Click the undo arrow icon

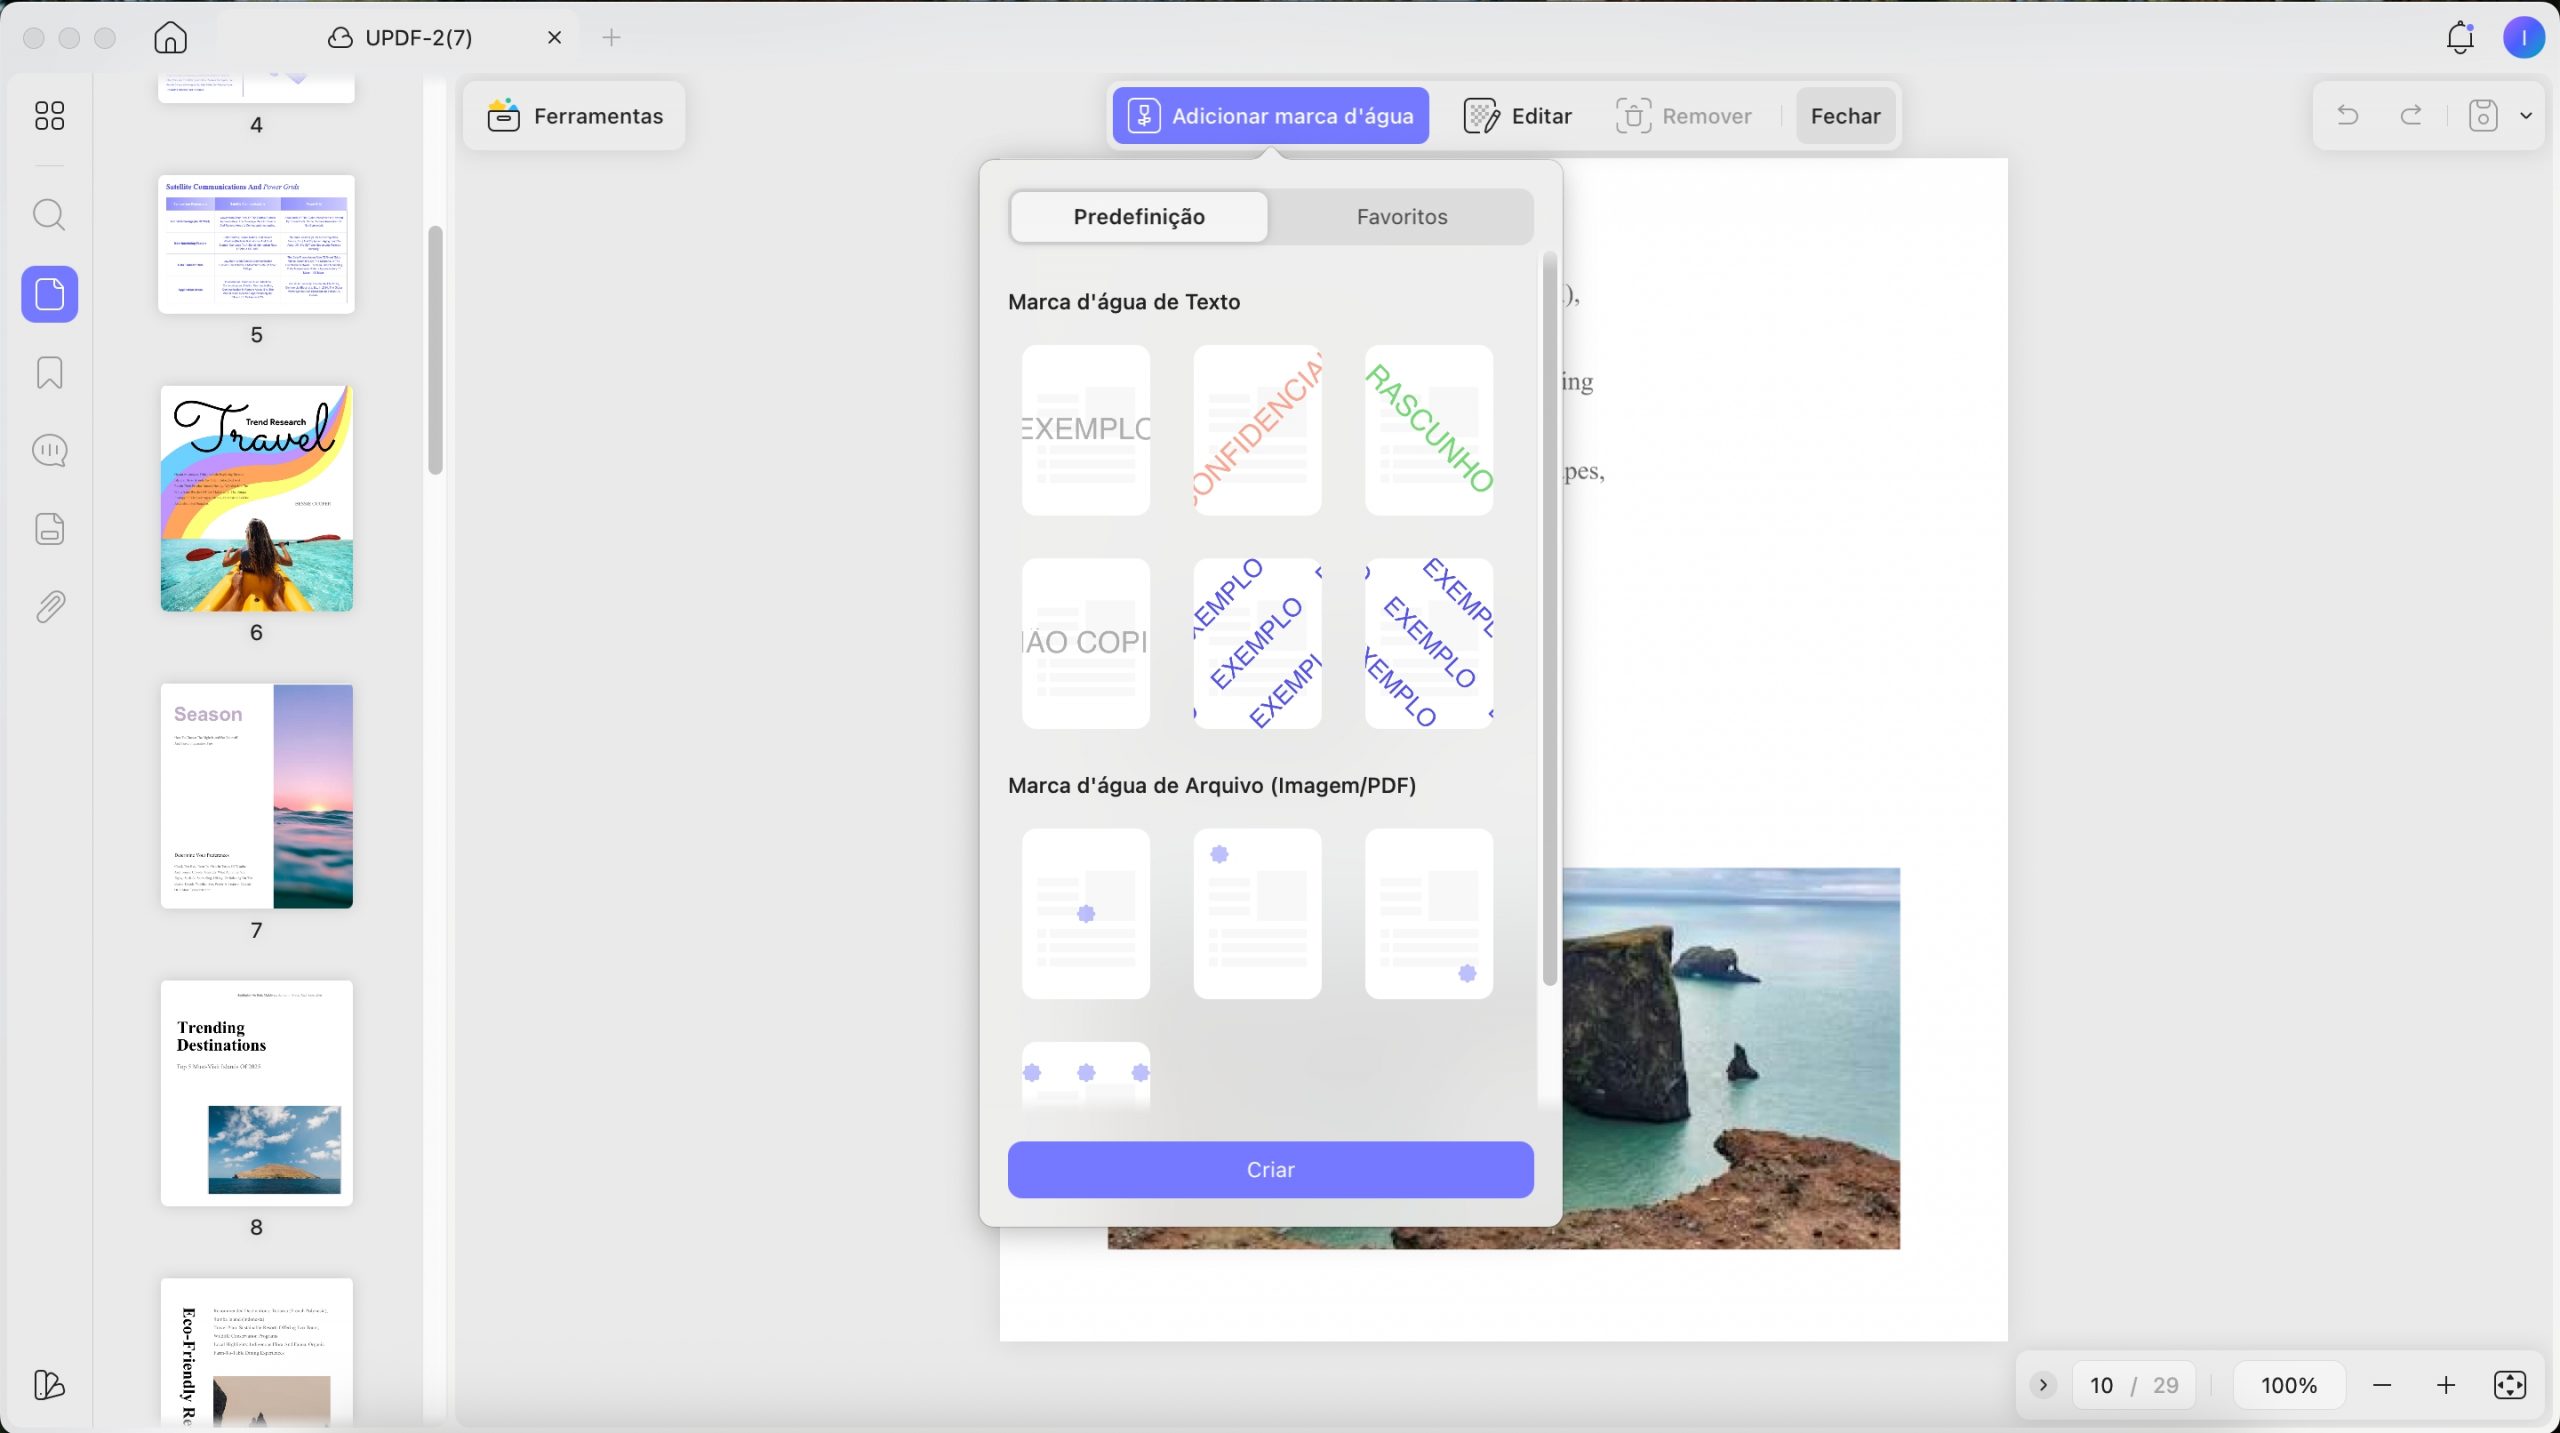coord(2347,115)
